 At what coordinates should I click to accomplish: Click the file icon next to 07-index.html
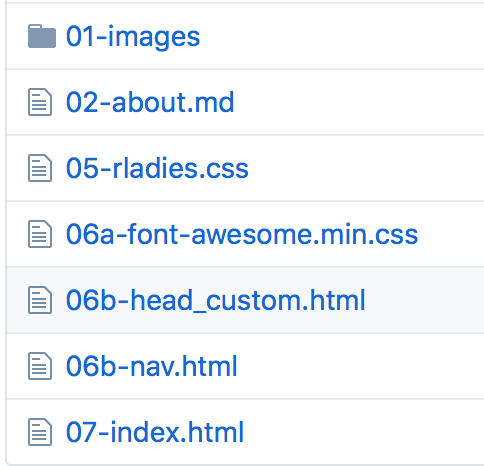pos(40,432)
